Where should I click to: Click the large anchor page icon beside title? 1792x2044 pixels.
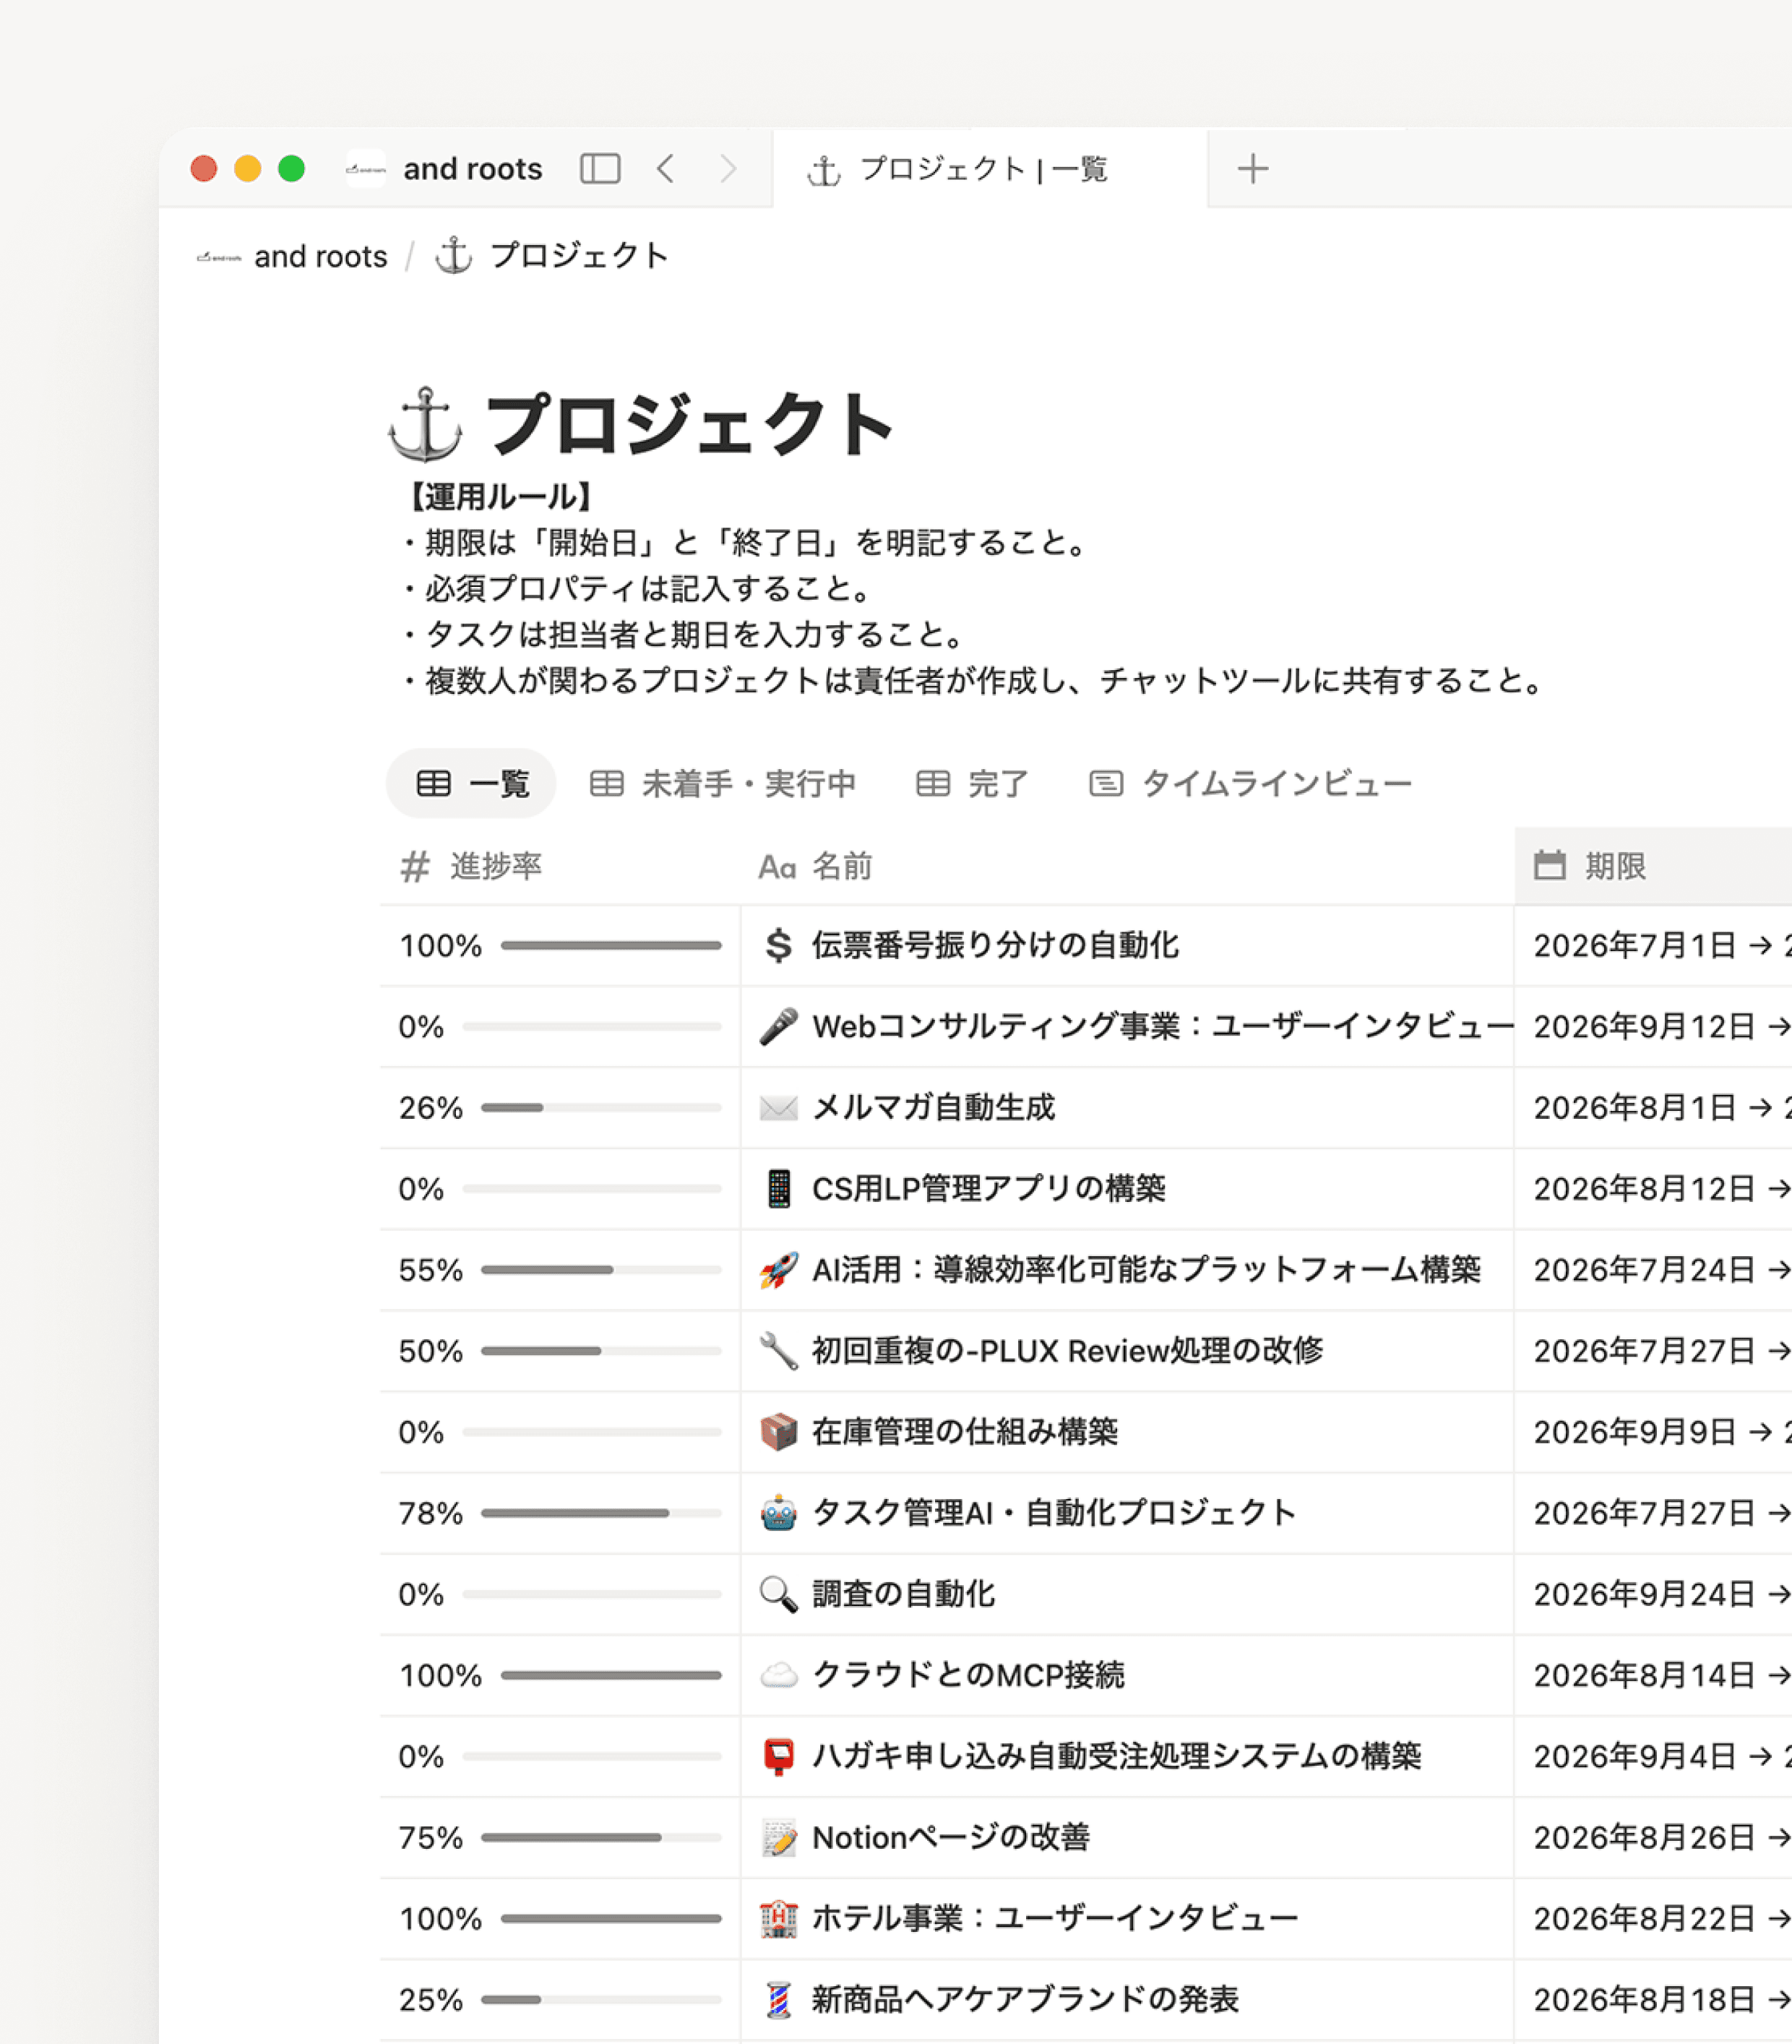pos(426,425)
